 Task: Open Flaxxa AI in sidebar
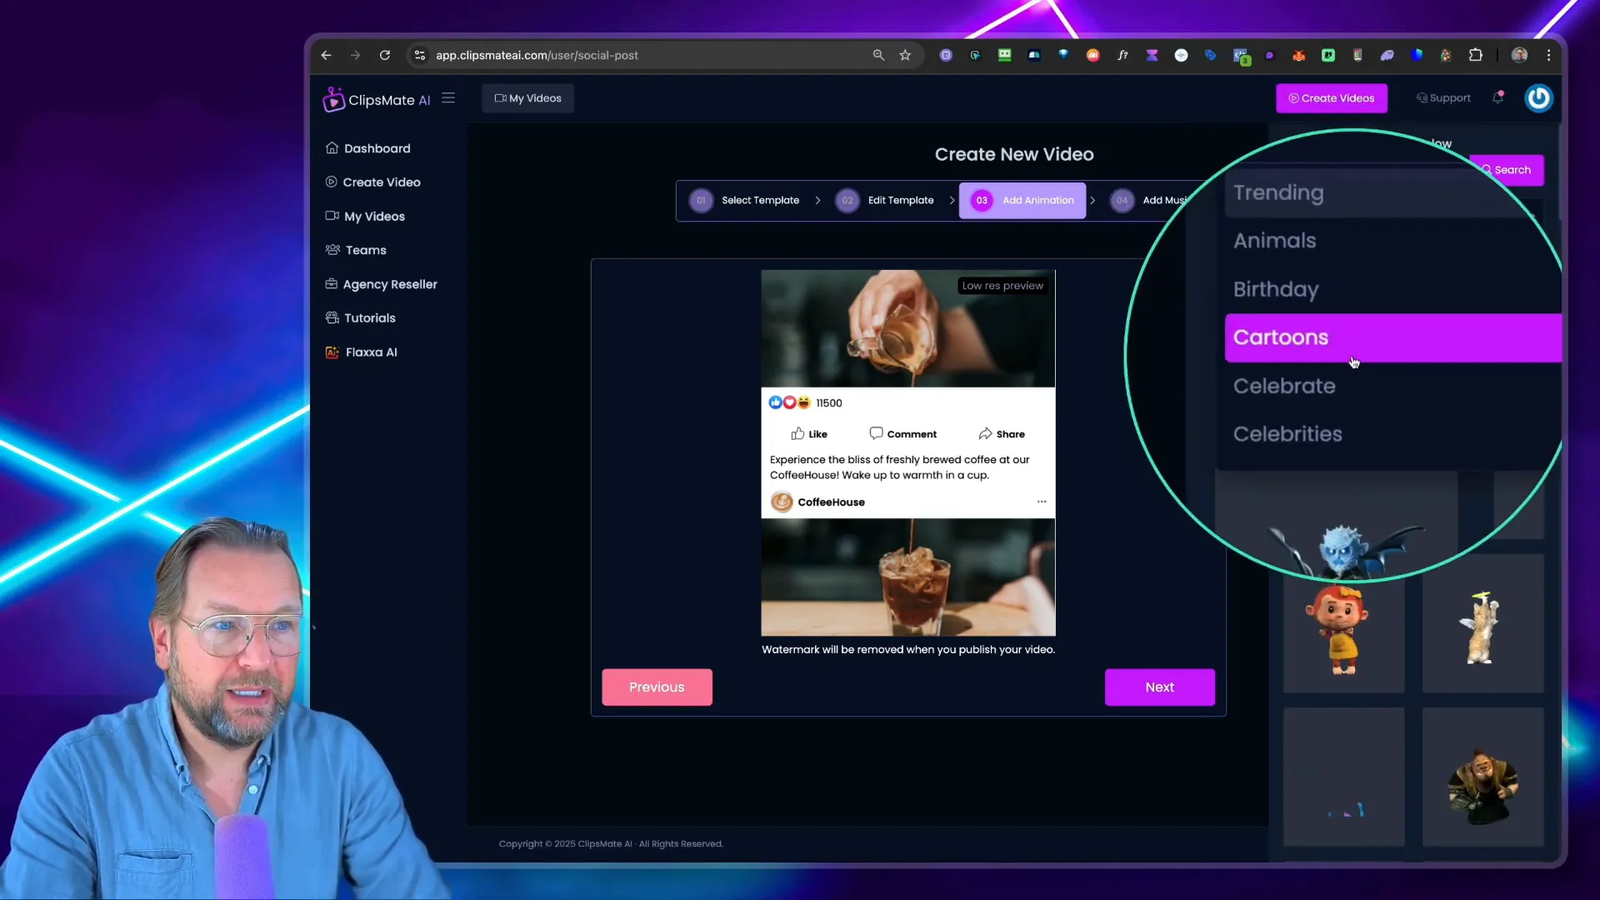(361, 352)
